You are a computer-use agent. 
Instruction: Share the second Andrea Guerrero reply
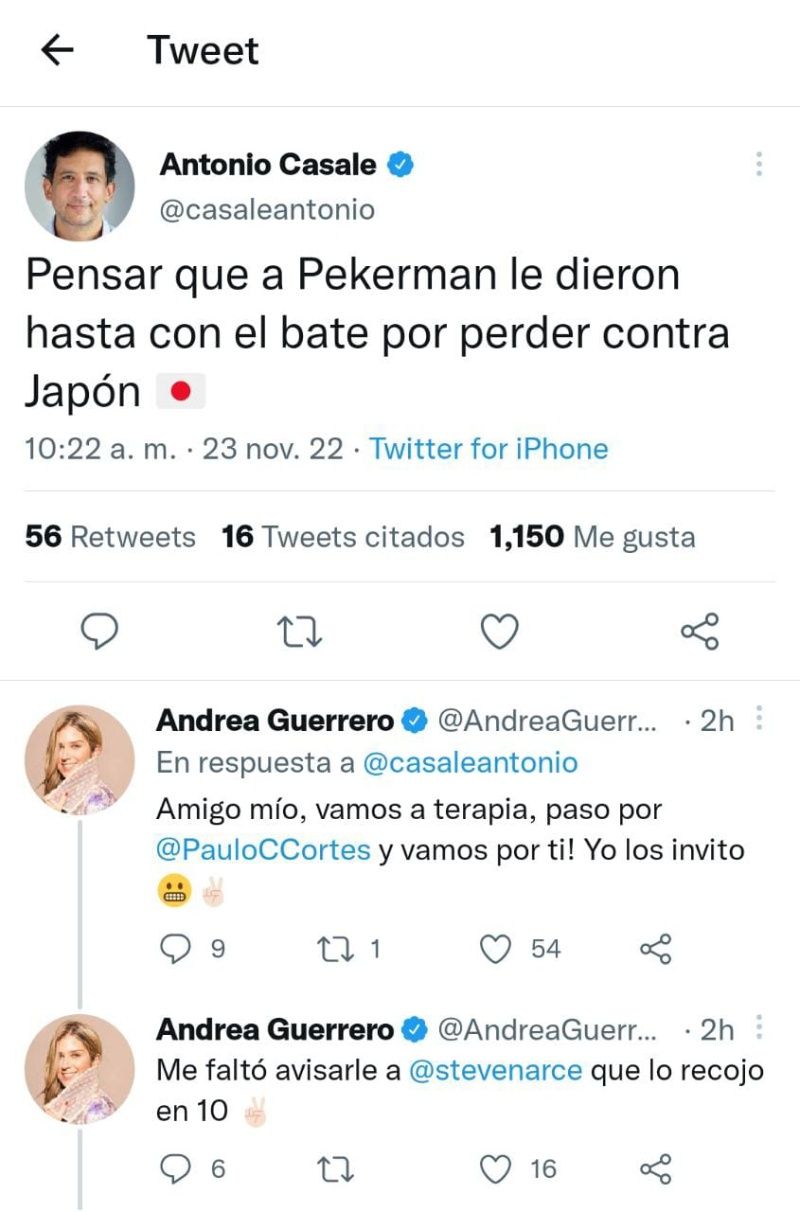point(656,1168)
